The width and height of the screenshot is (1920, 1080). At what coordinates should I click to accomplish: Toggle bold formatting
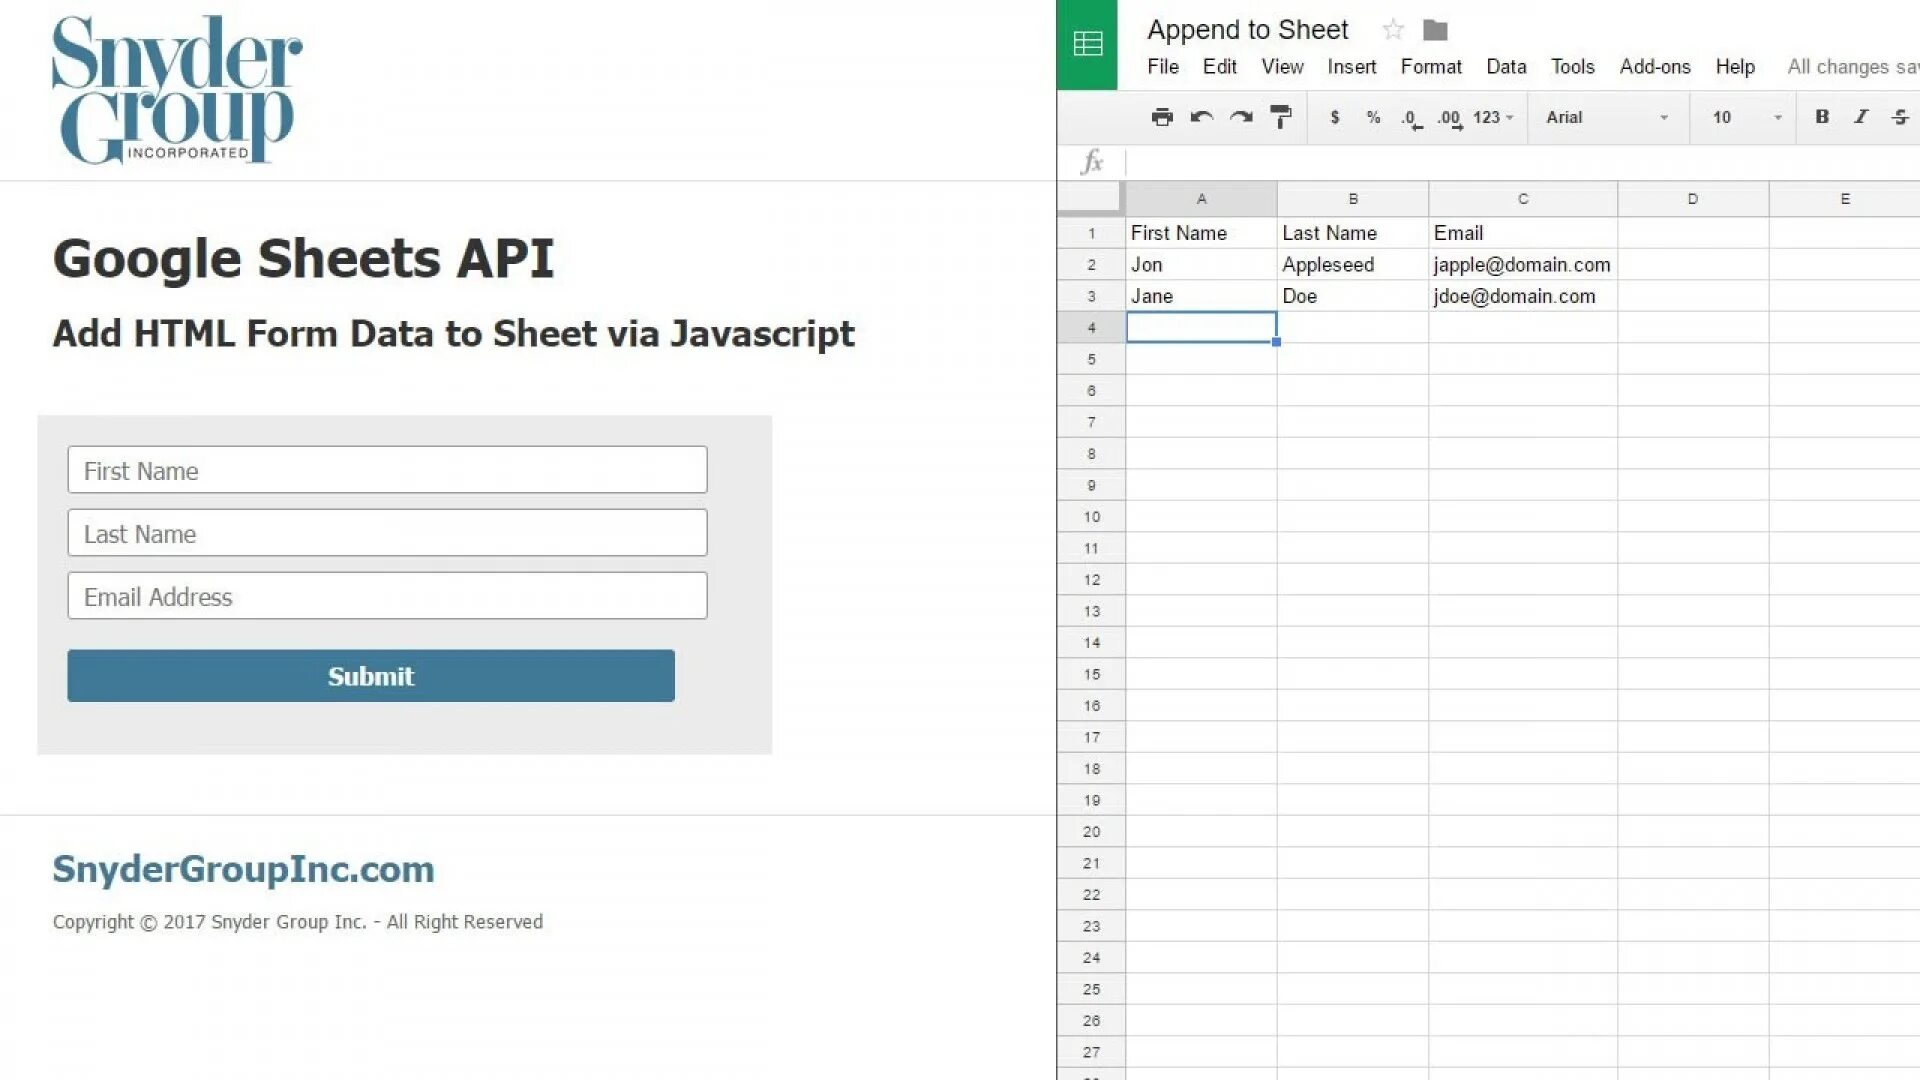[1822, 117]
